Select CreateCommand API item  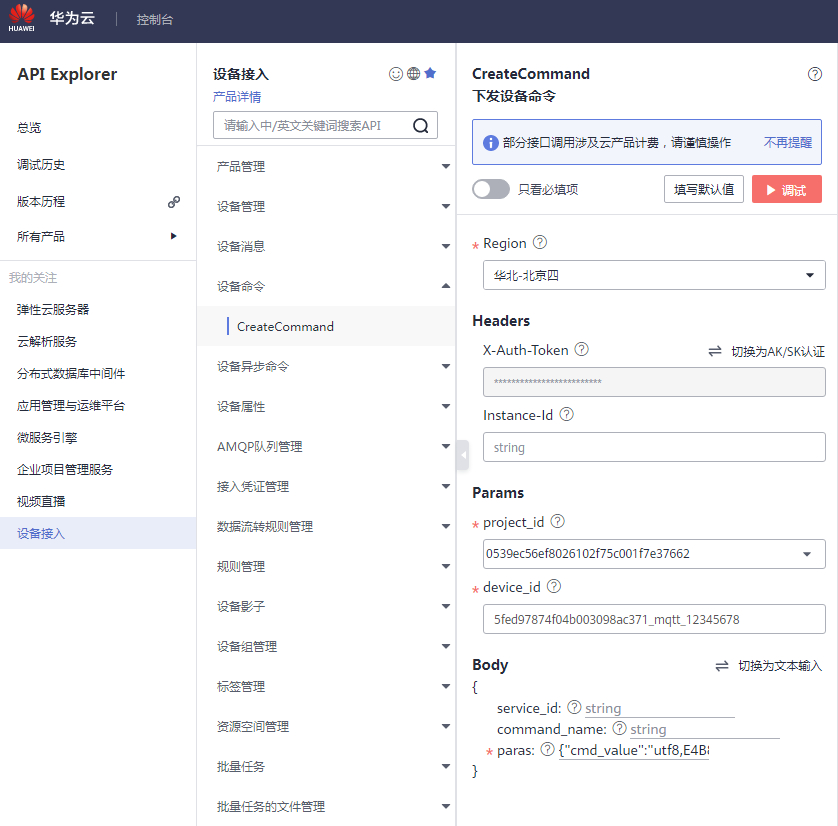(326, 326)
